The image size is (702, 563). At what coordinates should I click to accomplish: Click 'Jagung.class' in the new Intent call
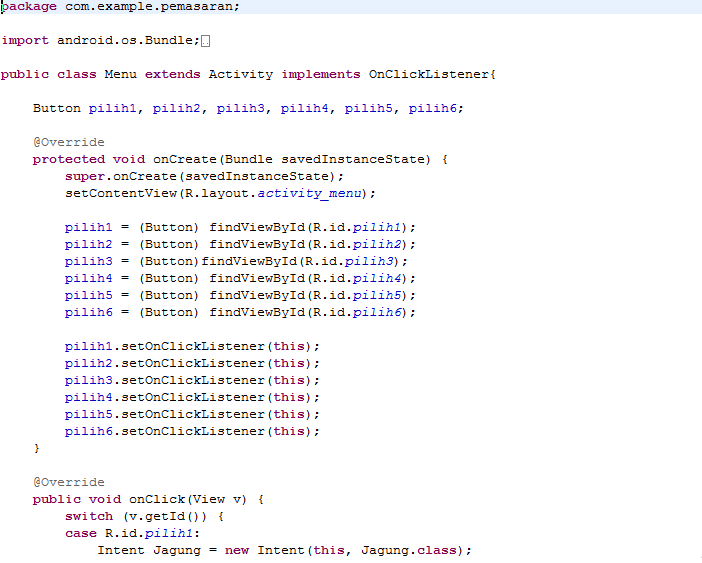click(409, 550)
